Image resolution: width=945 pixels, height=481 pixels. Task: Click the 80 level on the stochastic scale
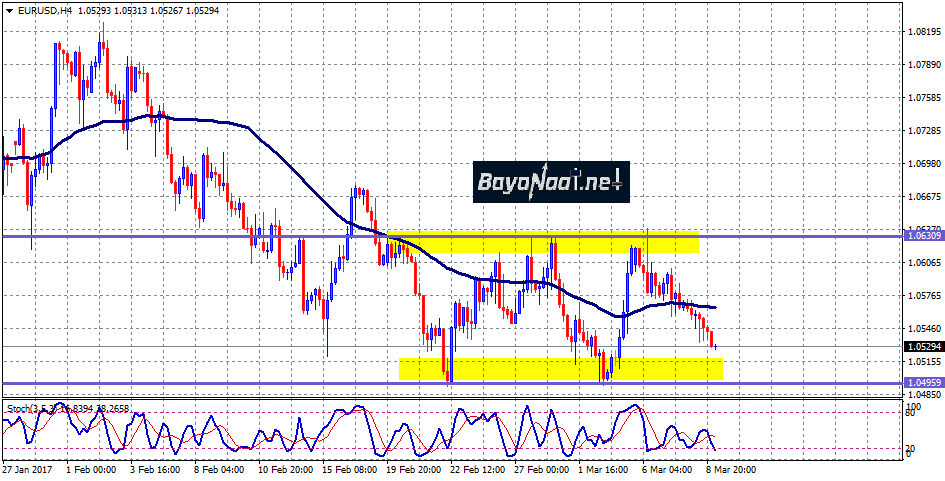(908, 411)
